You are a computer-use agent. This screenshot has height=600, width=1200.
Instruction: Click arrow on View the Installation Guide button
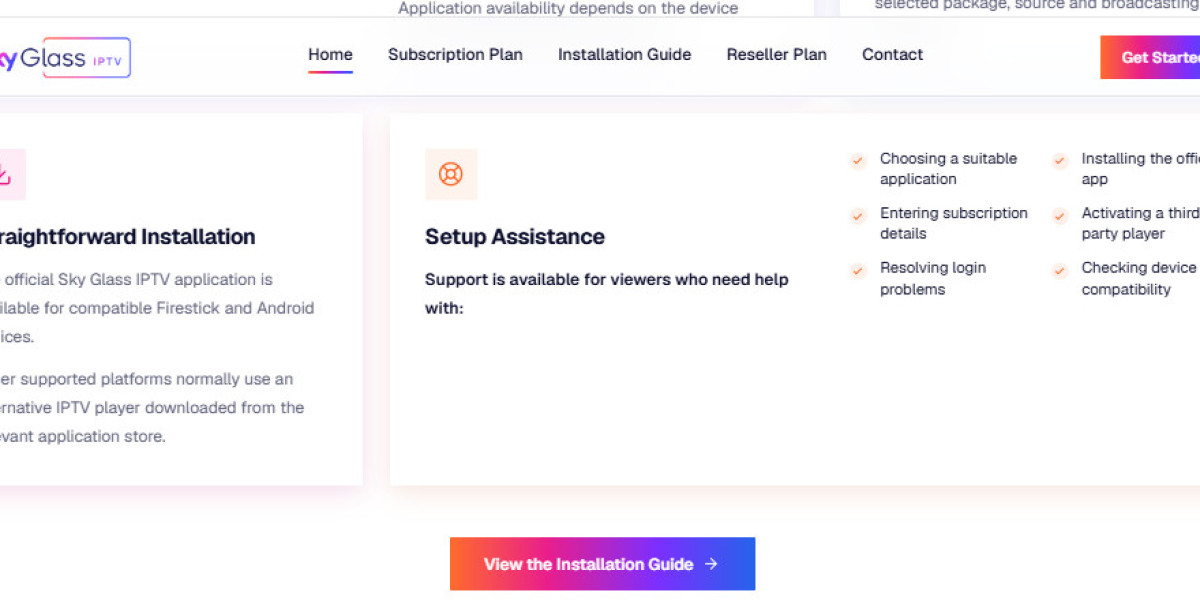(711, 564)
